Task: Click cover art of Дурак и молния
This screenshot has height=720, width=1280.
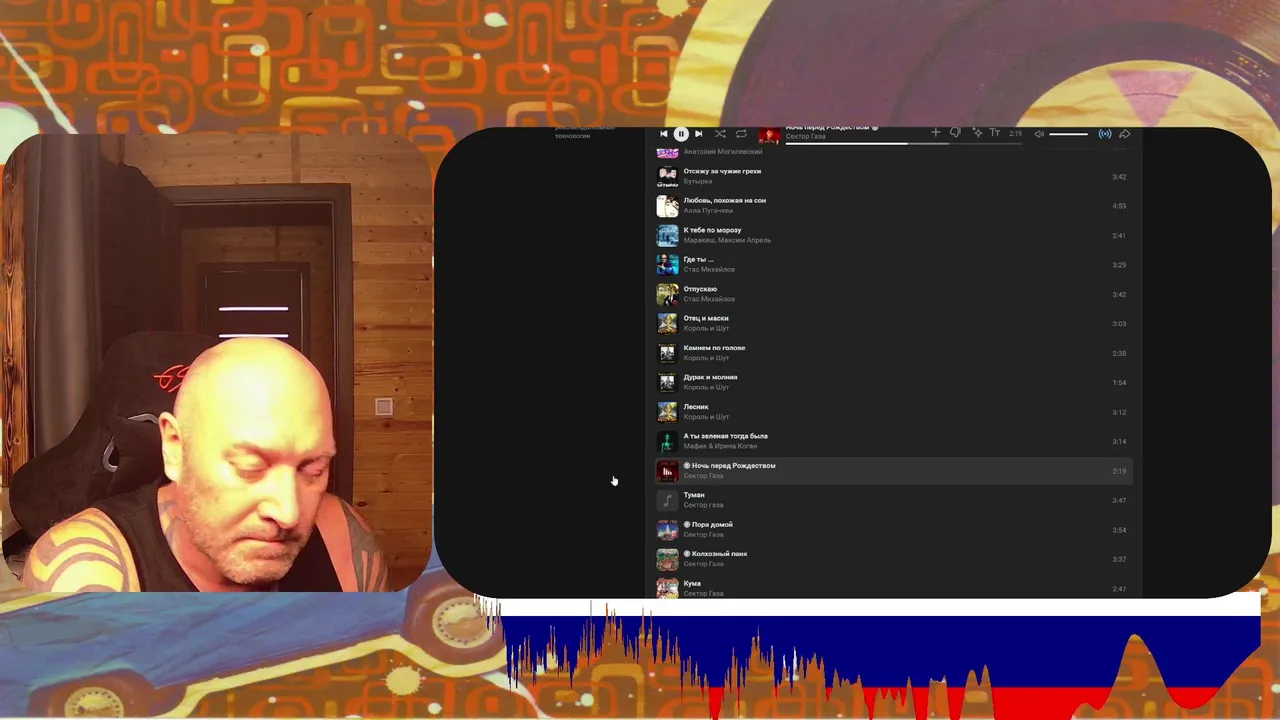Action: click(x=667, y=382)
